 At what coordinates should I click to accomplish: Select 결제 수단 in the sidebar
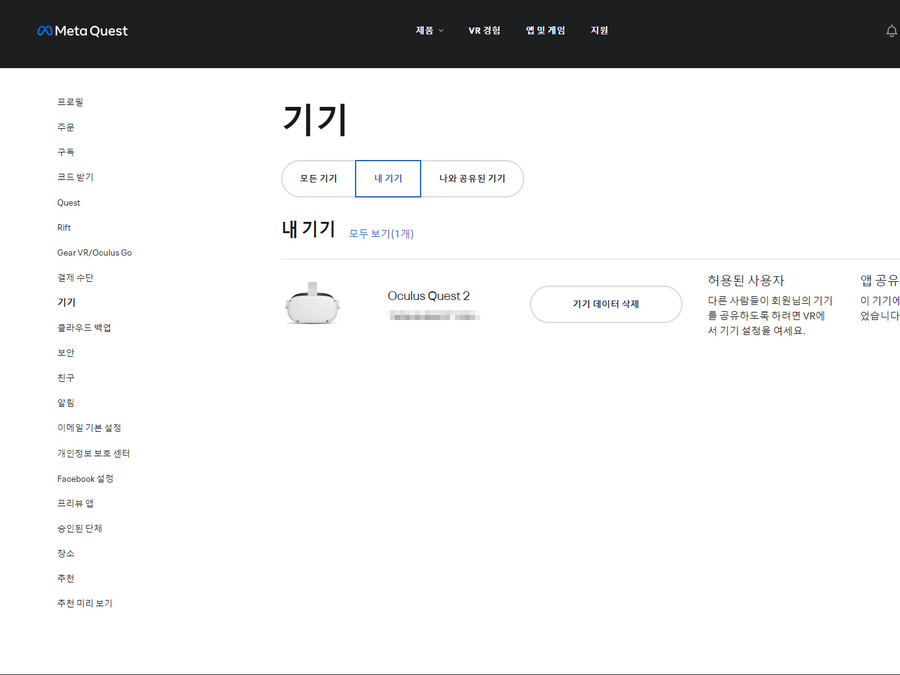coord(75,278)
